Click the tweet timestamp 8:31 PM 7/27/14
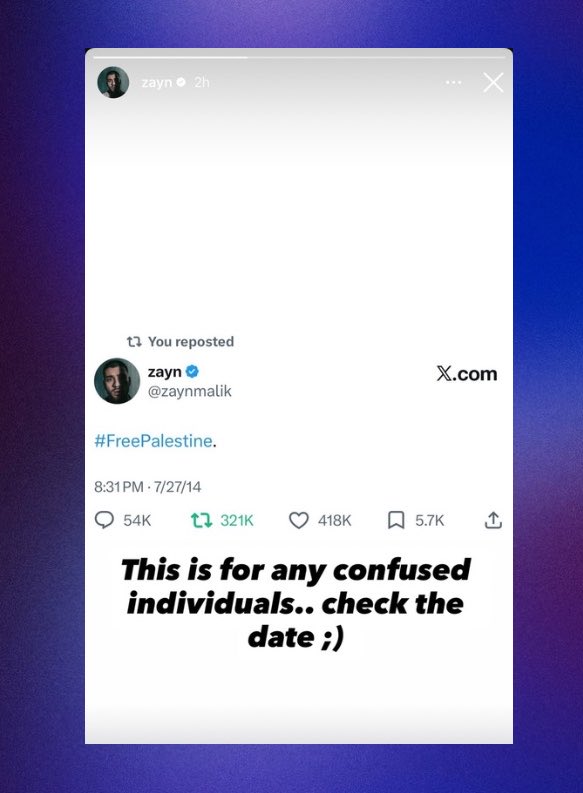 pyautogui.click(x=148, y=487)
